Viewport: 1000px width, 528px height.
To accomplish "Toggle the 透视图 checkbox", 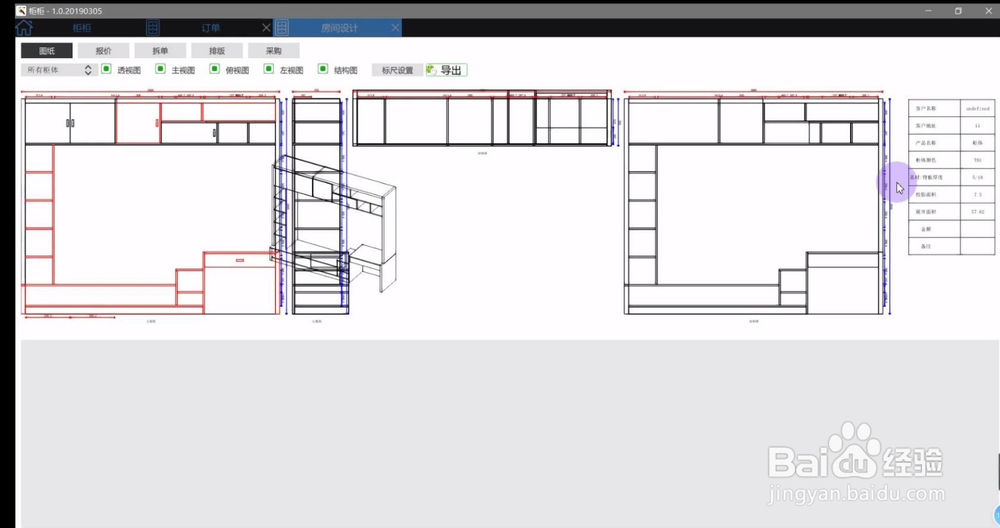I will [107, 69].
